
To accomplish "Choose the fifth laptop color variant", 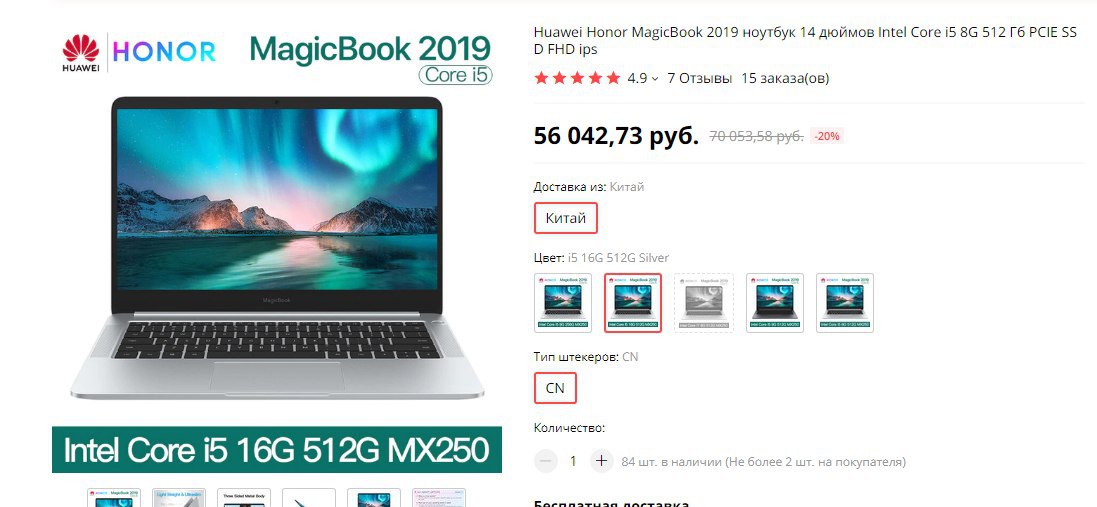I will click(x=844, y=302).
